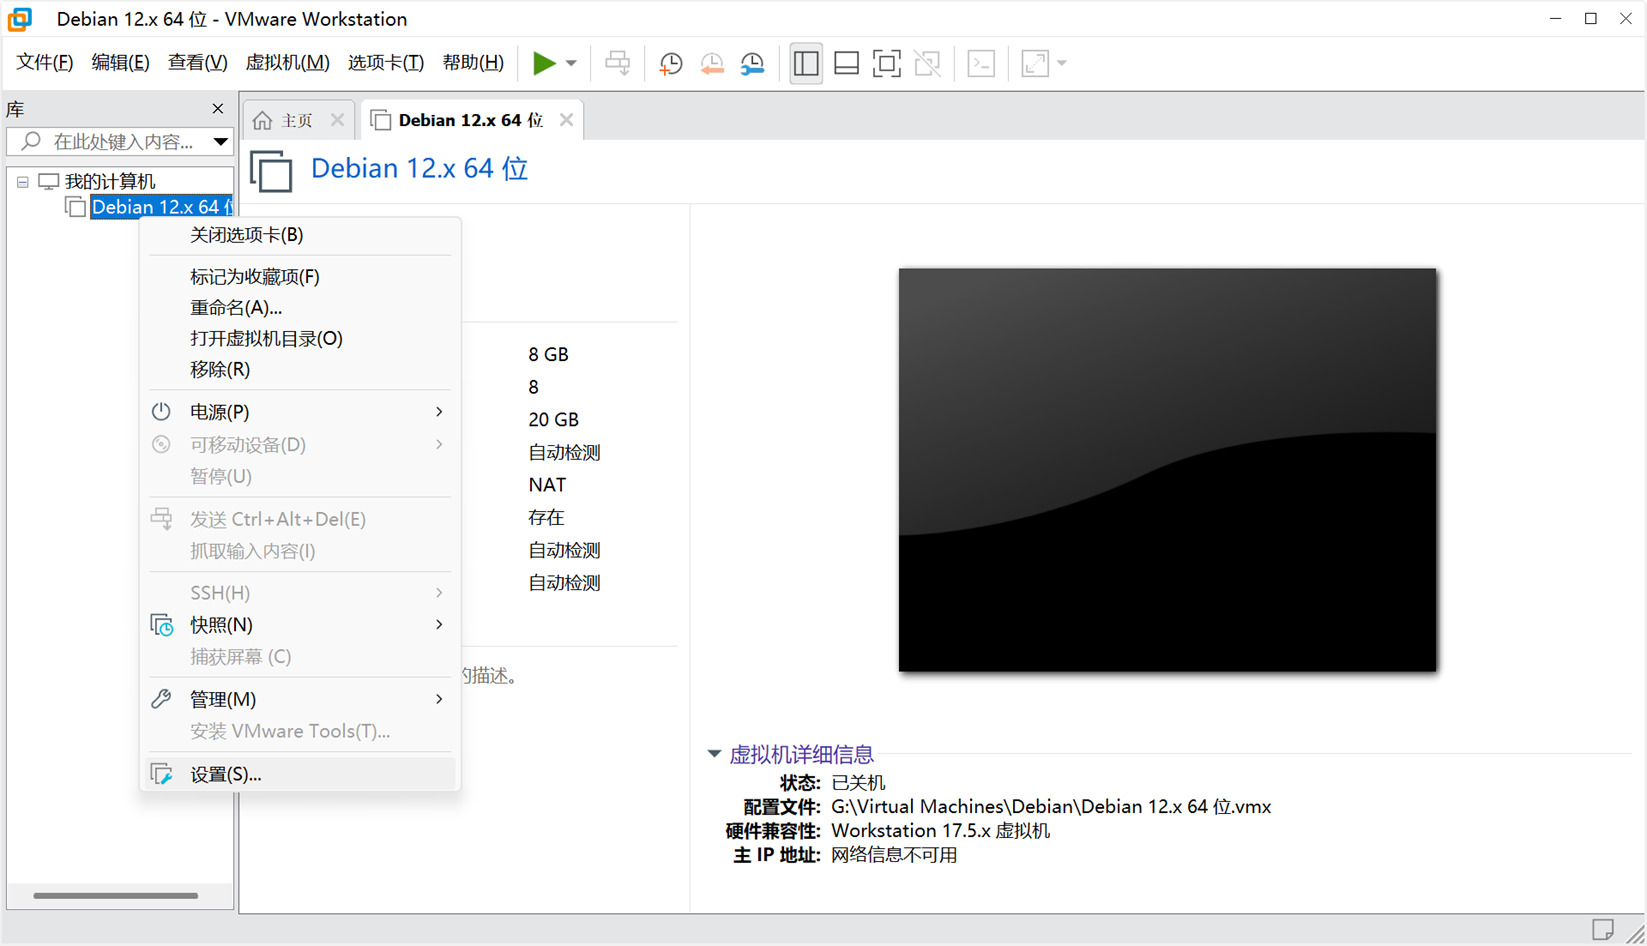This screenshot has height=946, width=1647.
Task: Toggle the library panel visibility icon
Action: pos(806,62)
